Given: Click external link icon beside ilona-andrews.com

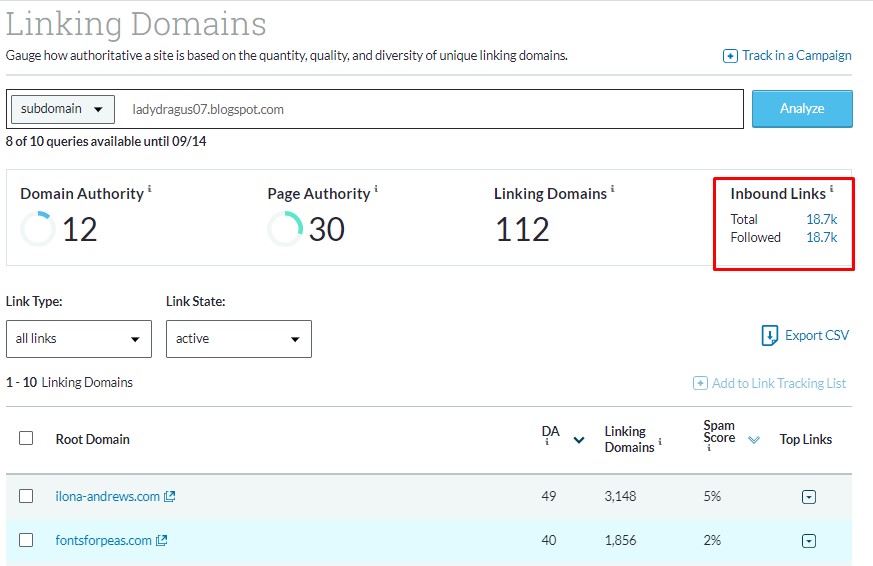Looking at the screenshot, I should (x=170, y=496).
